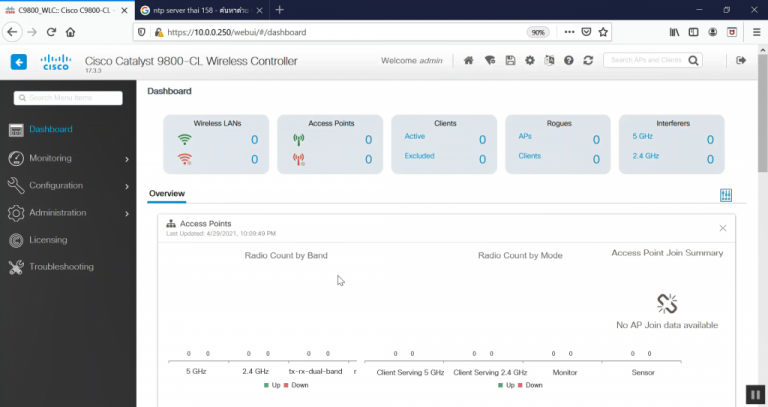The image size is (768, 407).
Task: Click the Search APs and Clients box
Action: [647, 61]
